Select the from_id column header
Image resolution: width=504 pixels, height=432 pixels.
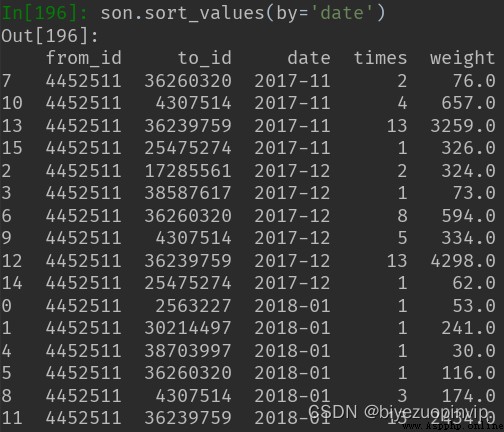point(83,58)
